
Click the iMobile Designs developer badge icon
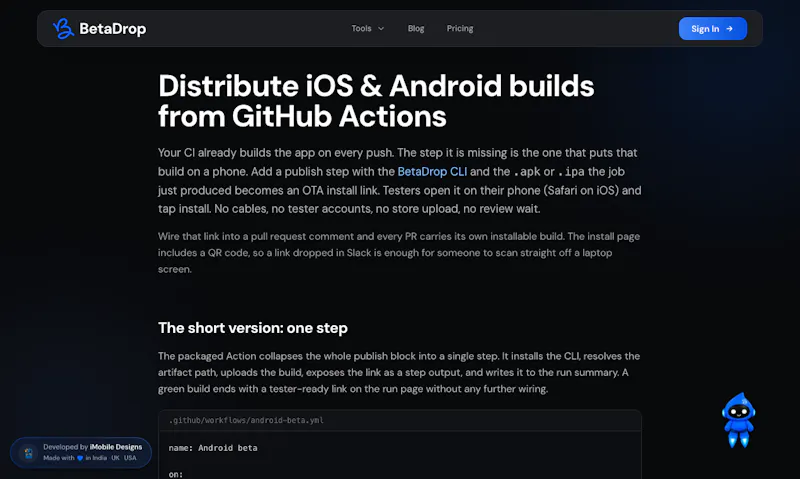pos(29,452)
